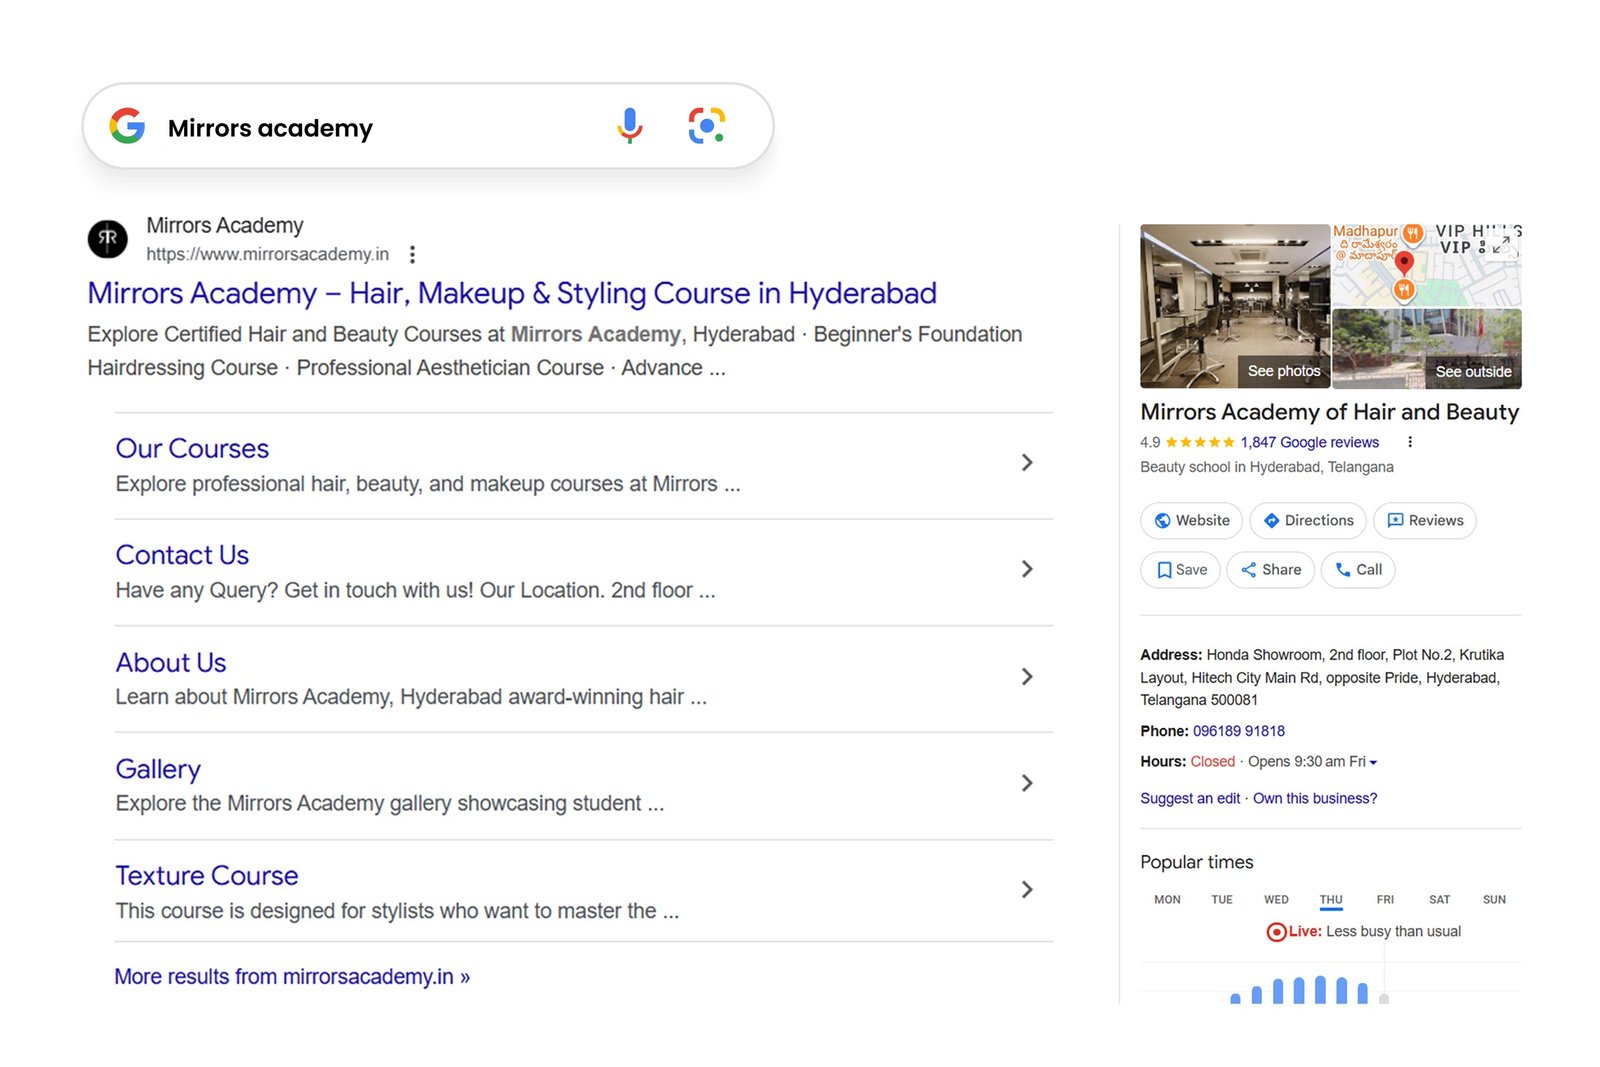
Task: Click the voice search microphone icon
Action: point(629,126)
